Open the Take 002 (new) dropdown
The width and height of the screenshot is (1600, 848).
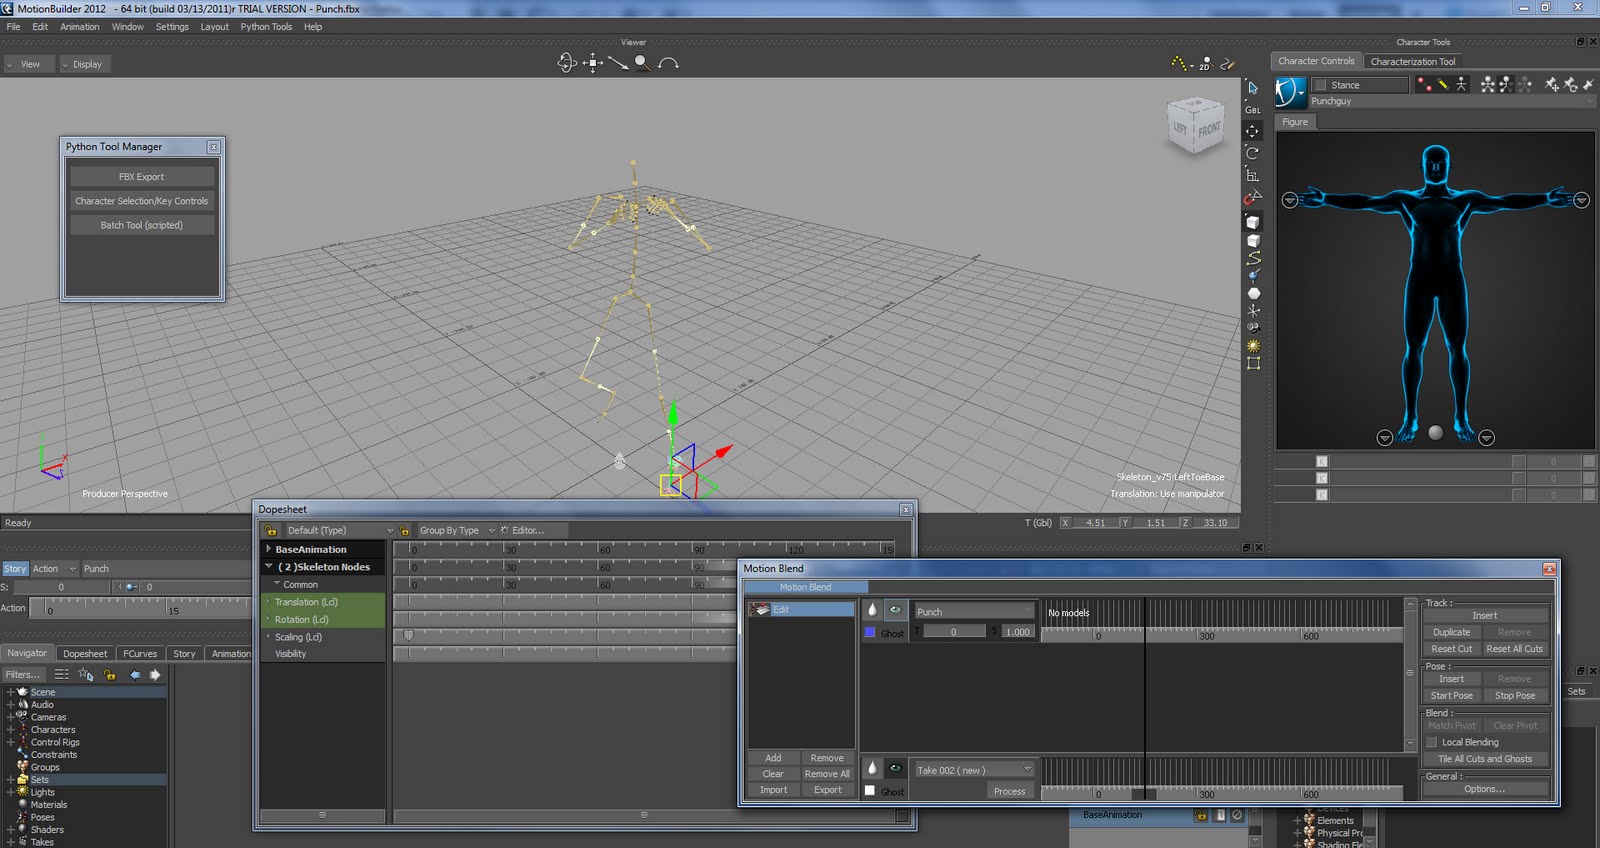(974, 770)
